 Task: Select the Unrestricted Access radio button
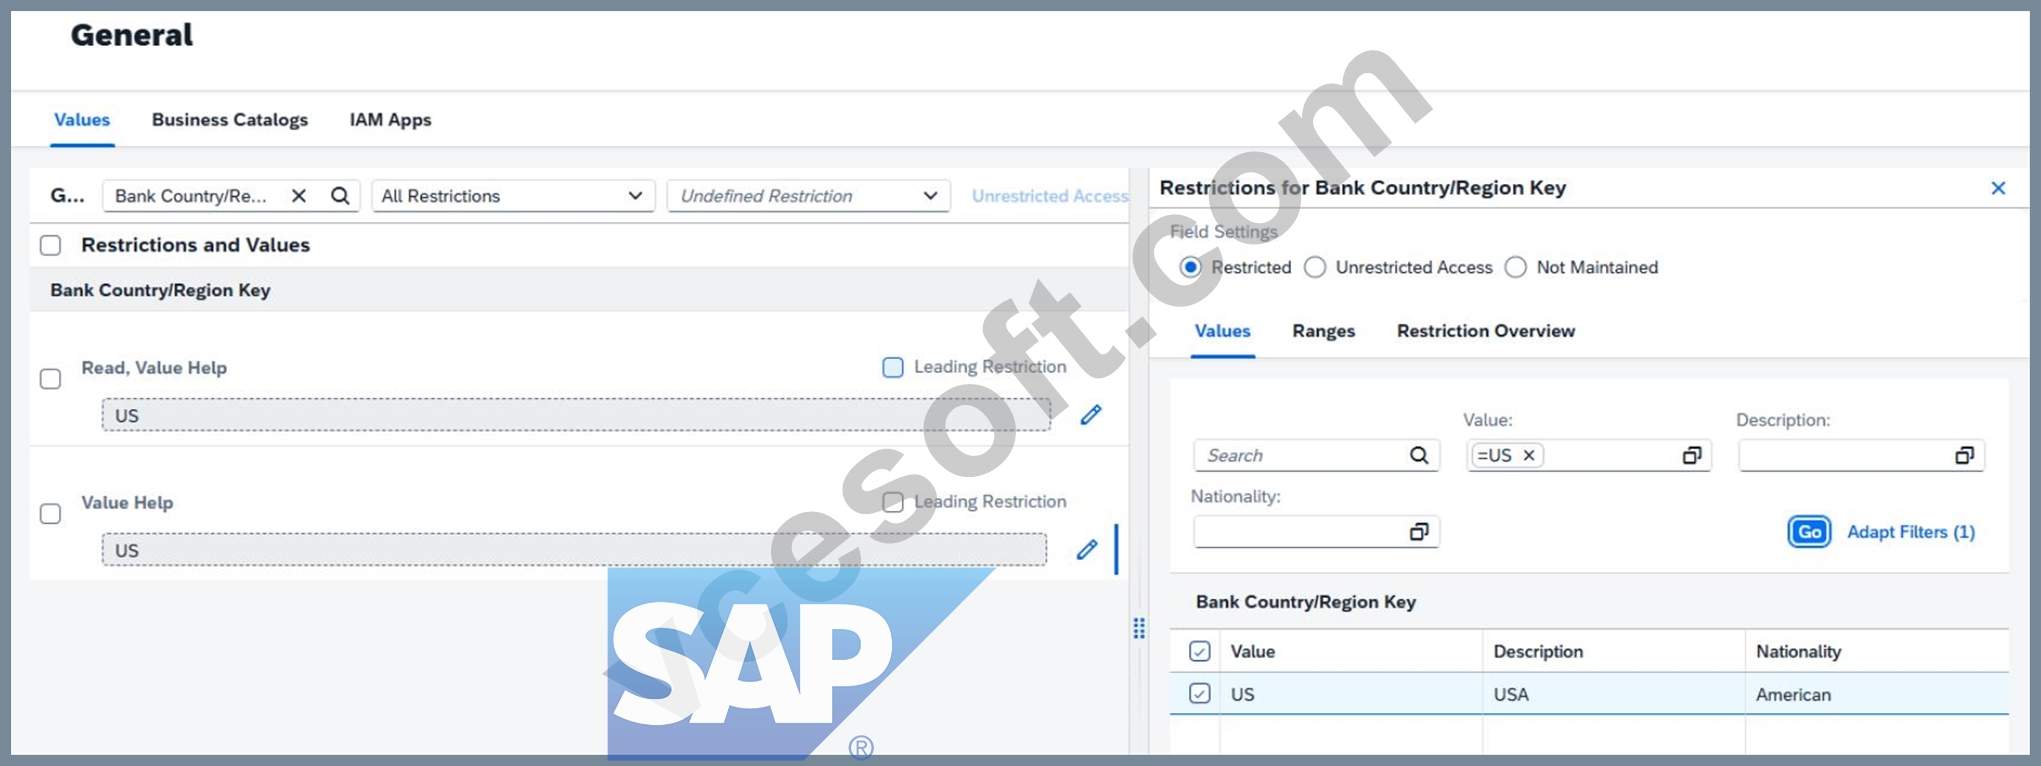click(1315, 268)
